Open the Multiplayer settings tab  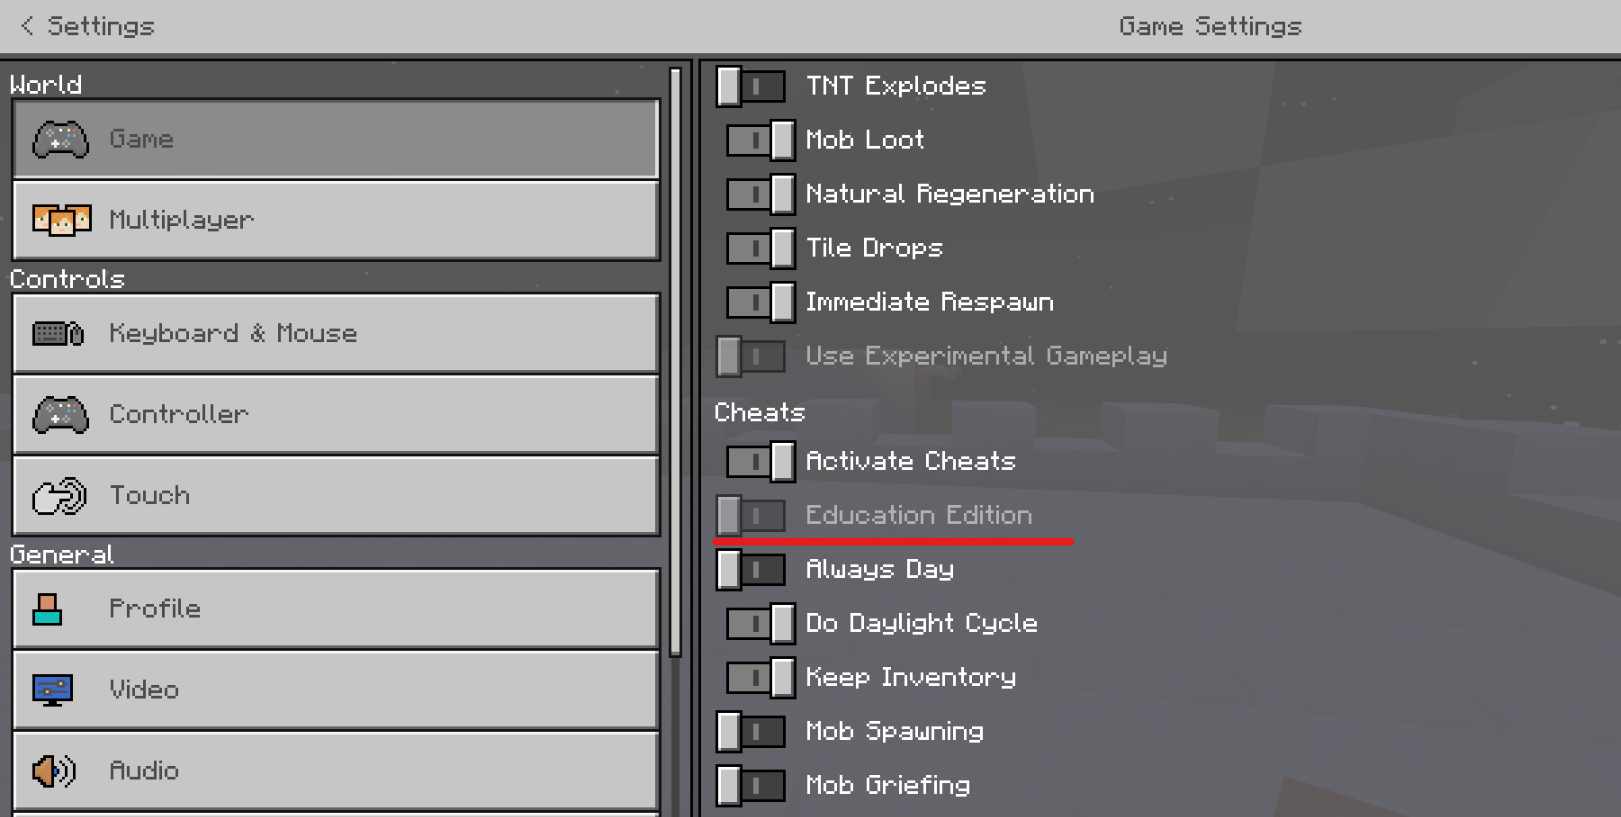tap(336, 220)
